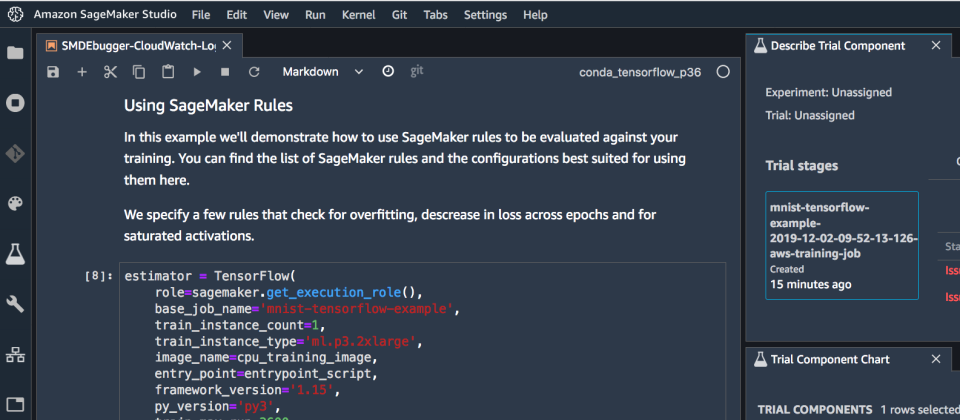
Task: Click the base_job_name code line
Action: pyautogui.click(x=307, y=308)
